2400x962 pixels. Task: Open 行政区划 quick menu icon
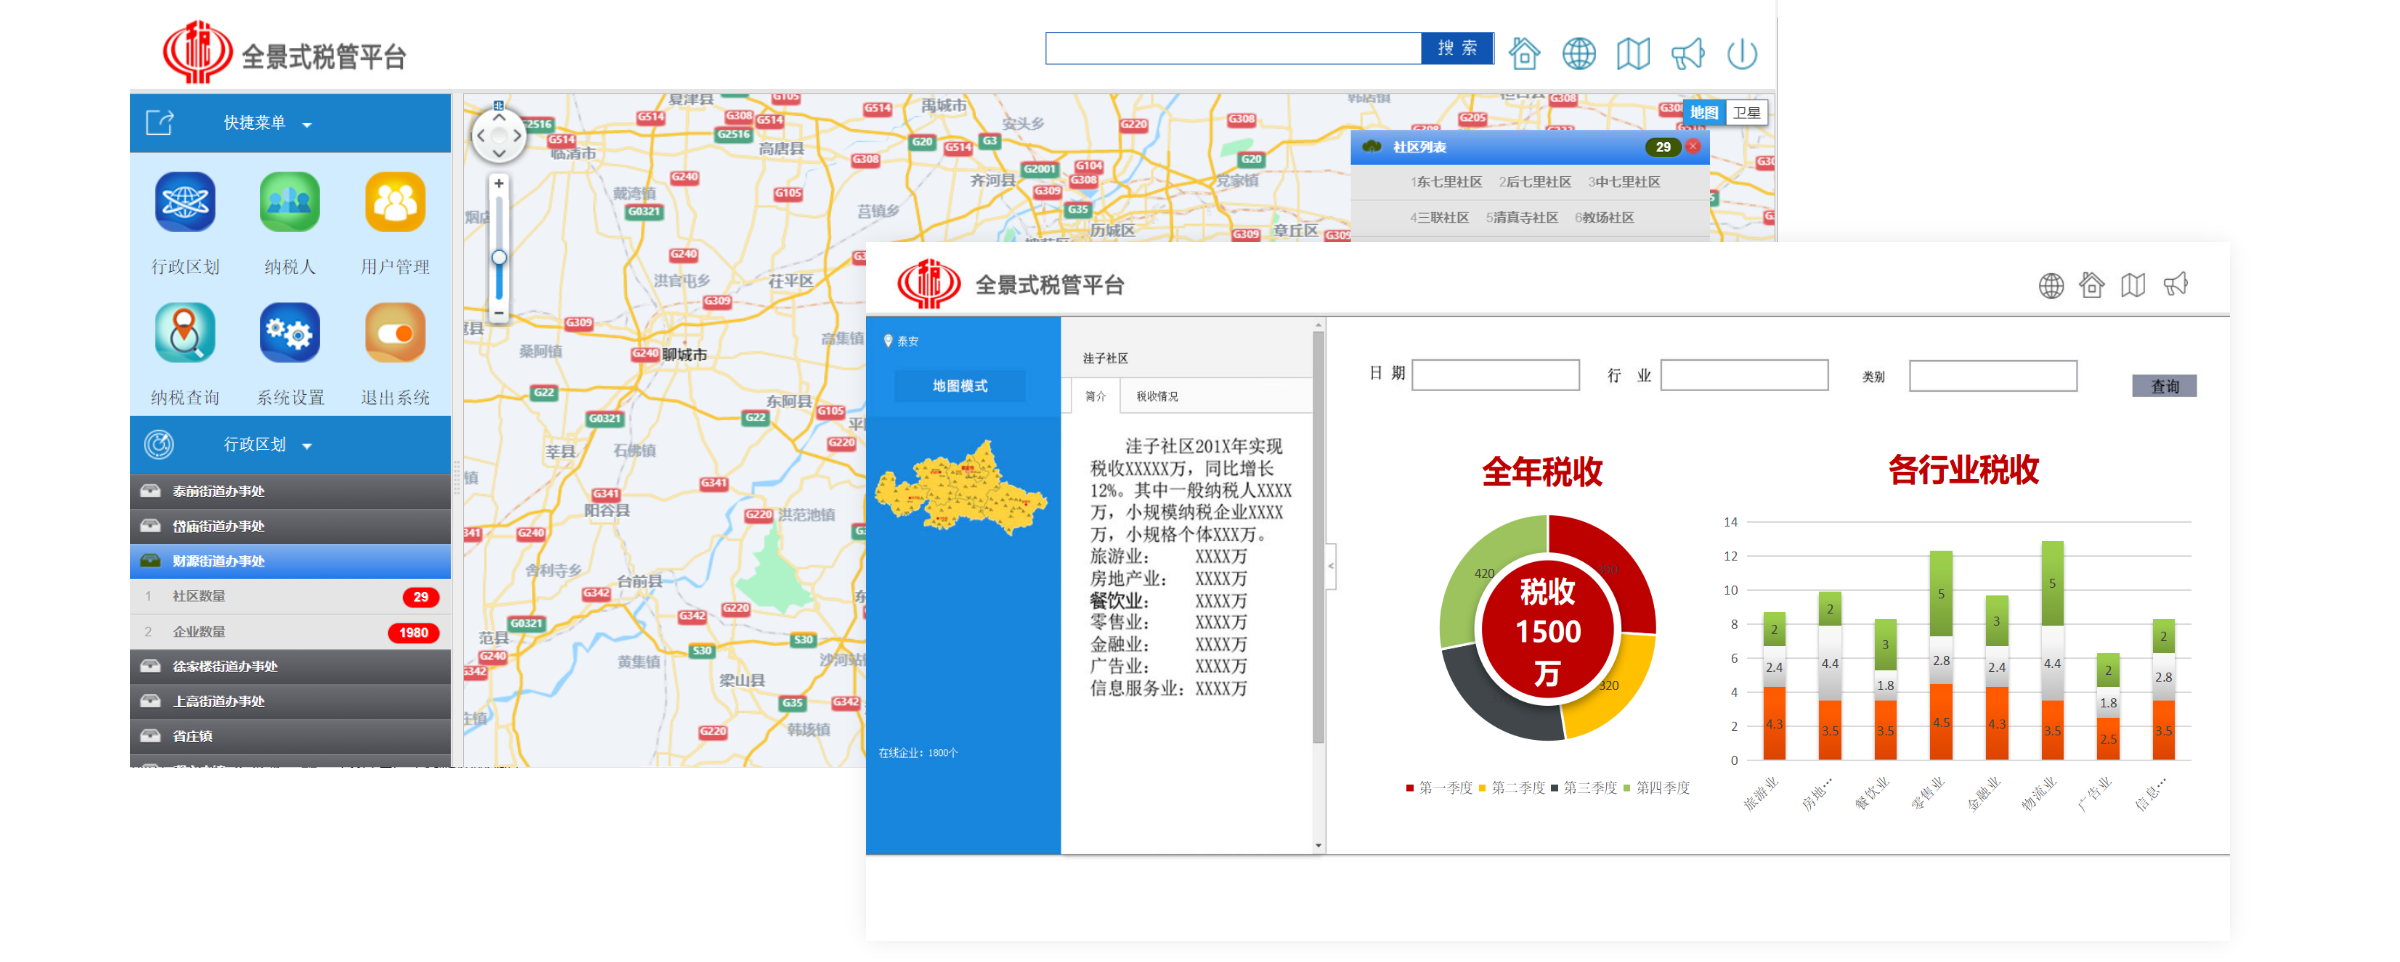click(185, 202)
